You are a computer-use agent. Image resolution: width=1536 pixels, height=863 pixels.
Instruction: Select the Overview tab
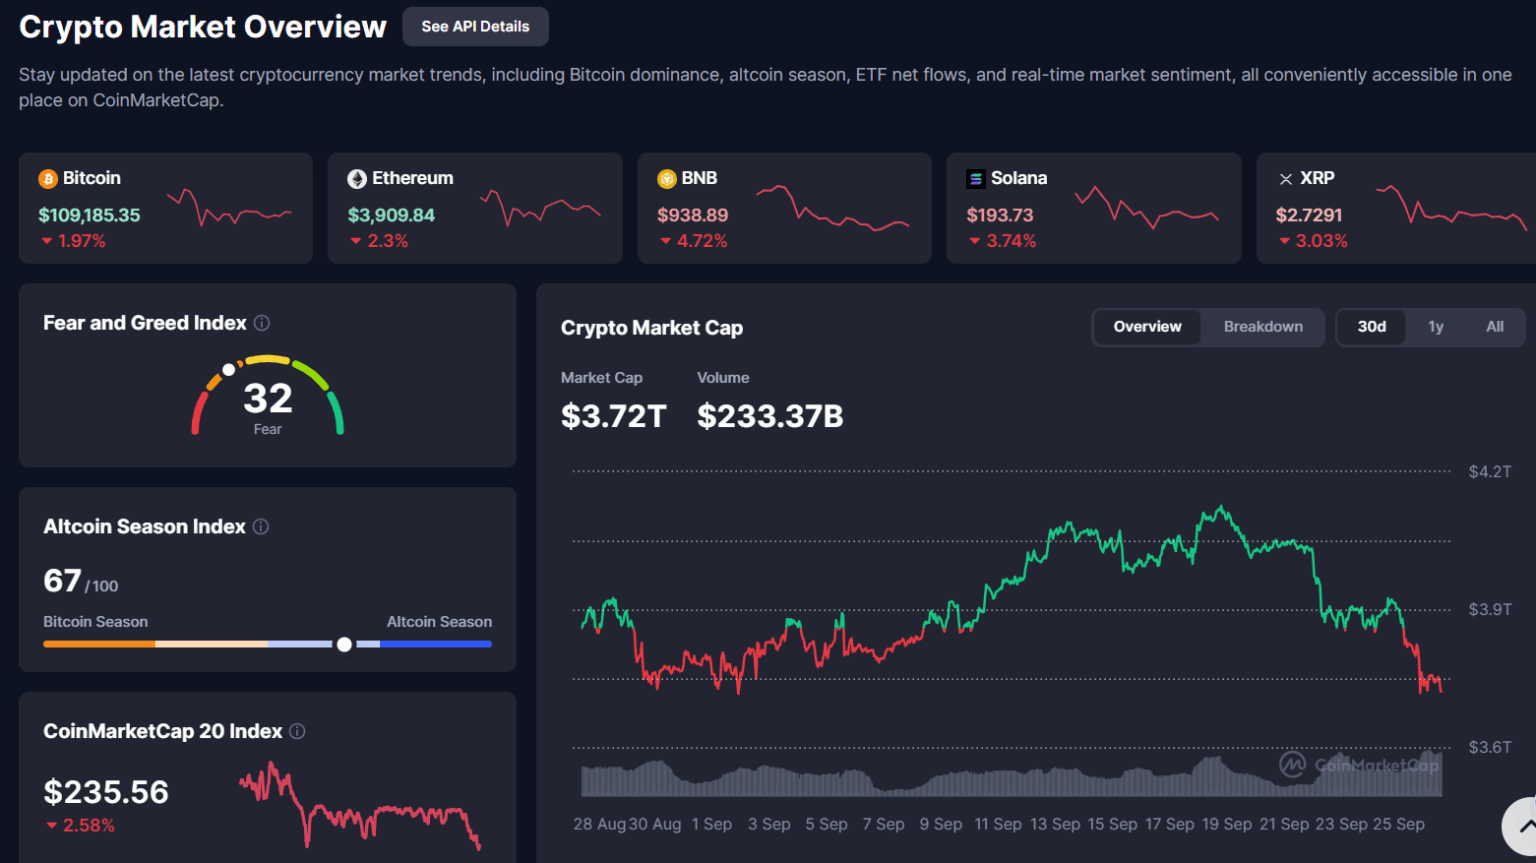pos(1147,327)
